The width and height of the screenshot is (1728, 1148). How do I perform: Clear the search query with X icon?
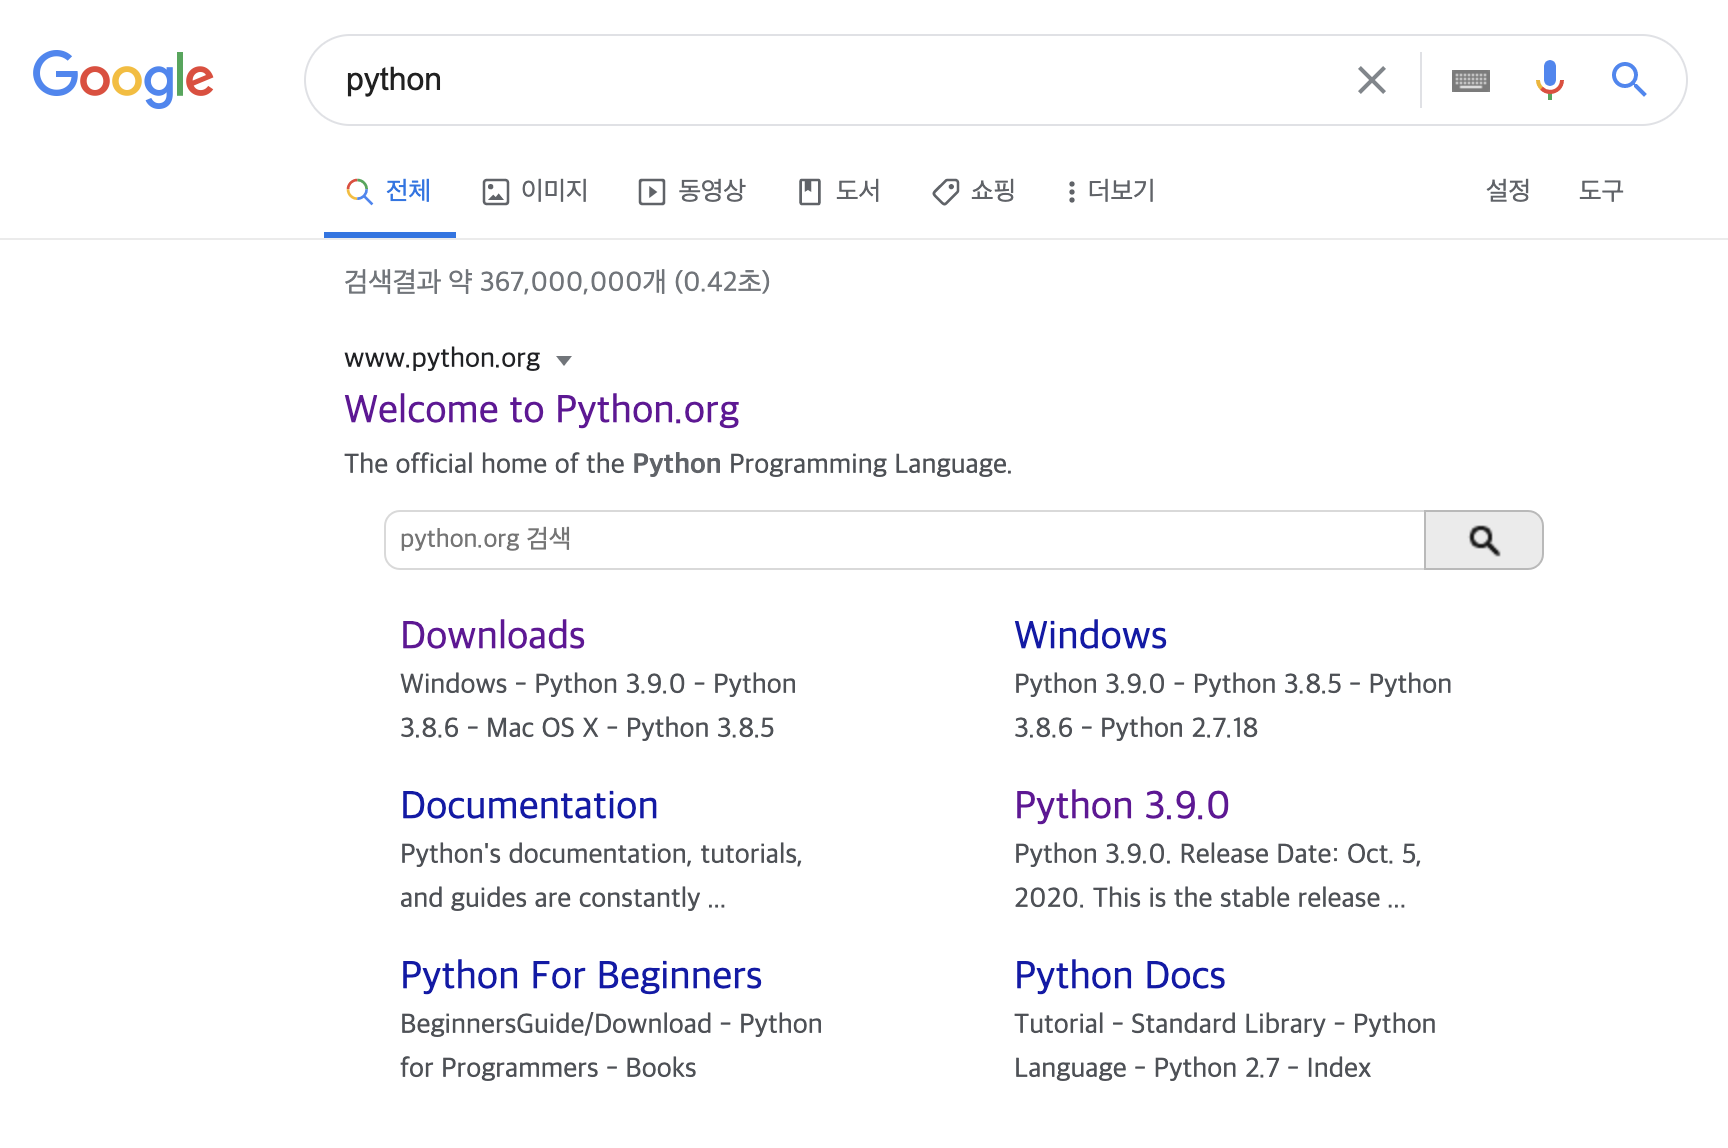coord(1372,80)
